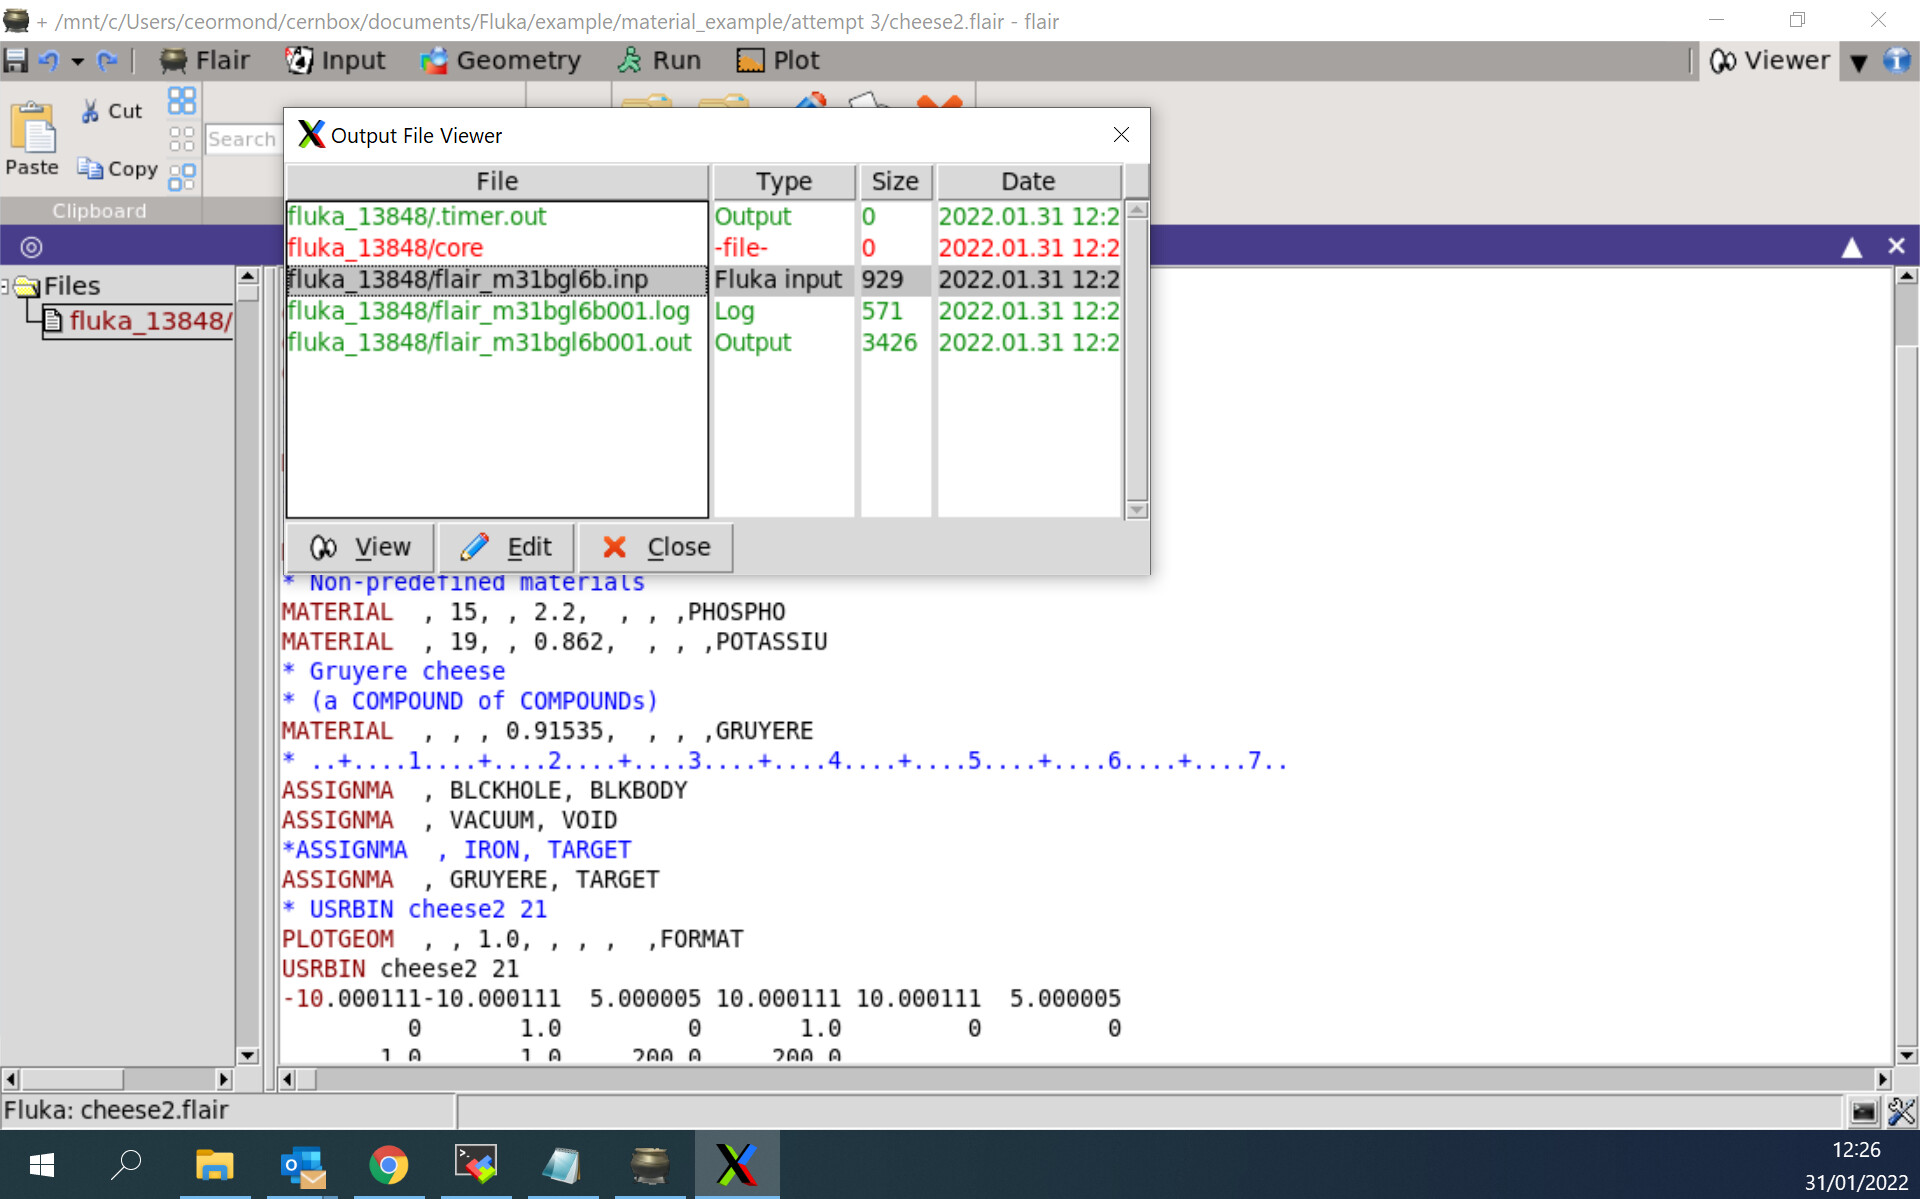The height and width of the screenshot is (1199, 1920).
Task: Paste from the clipboard
Action: pyautogui.click(x=32, y=140)
